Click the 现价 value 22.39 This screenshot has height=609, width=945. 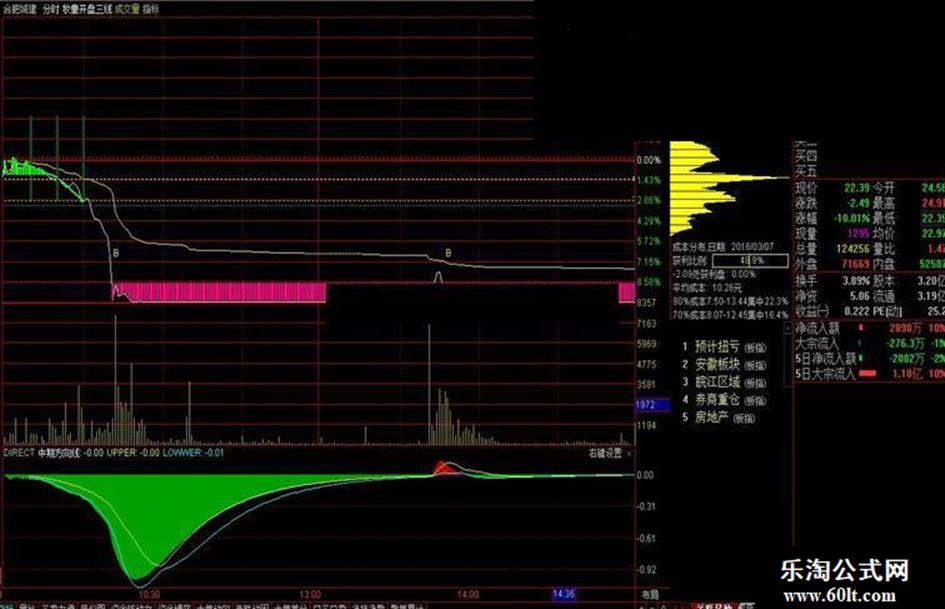pos(856,188)
